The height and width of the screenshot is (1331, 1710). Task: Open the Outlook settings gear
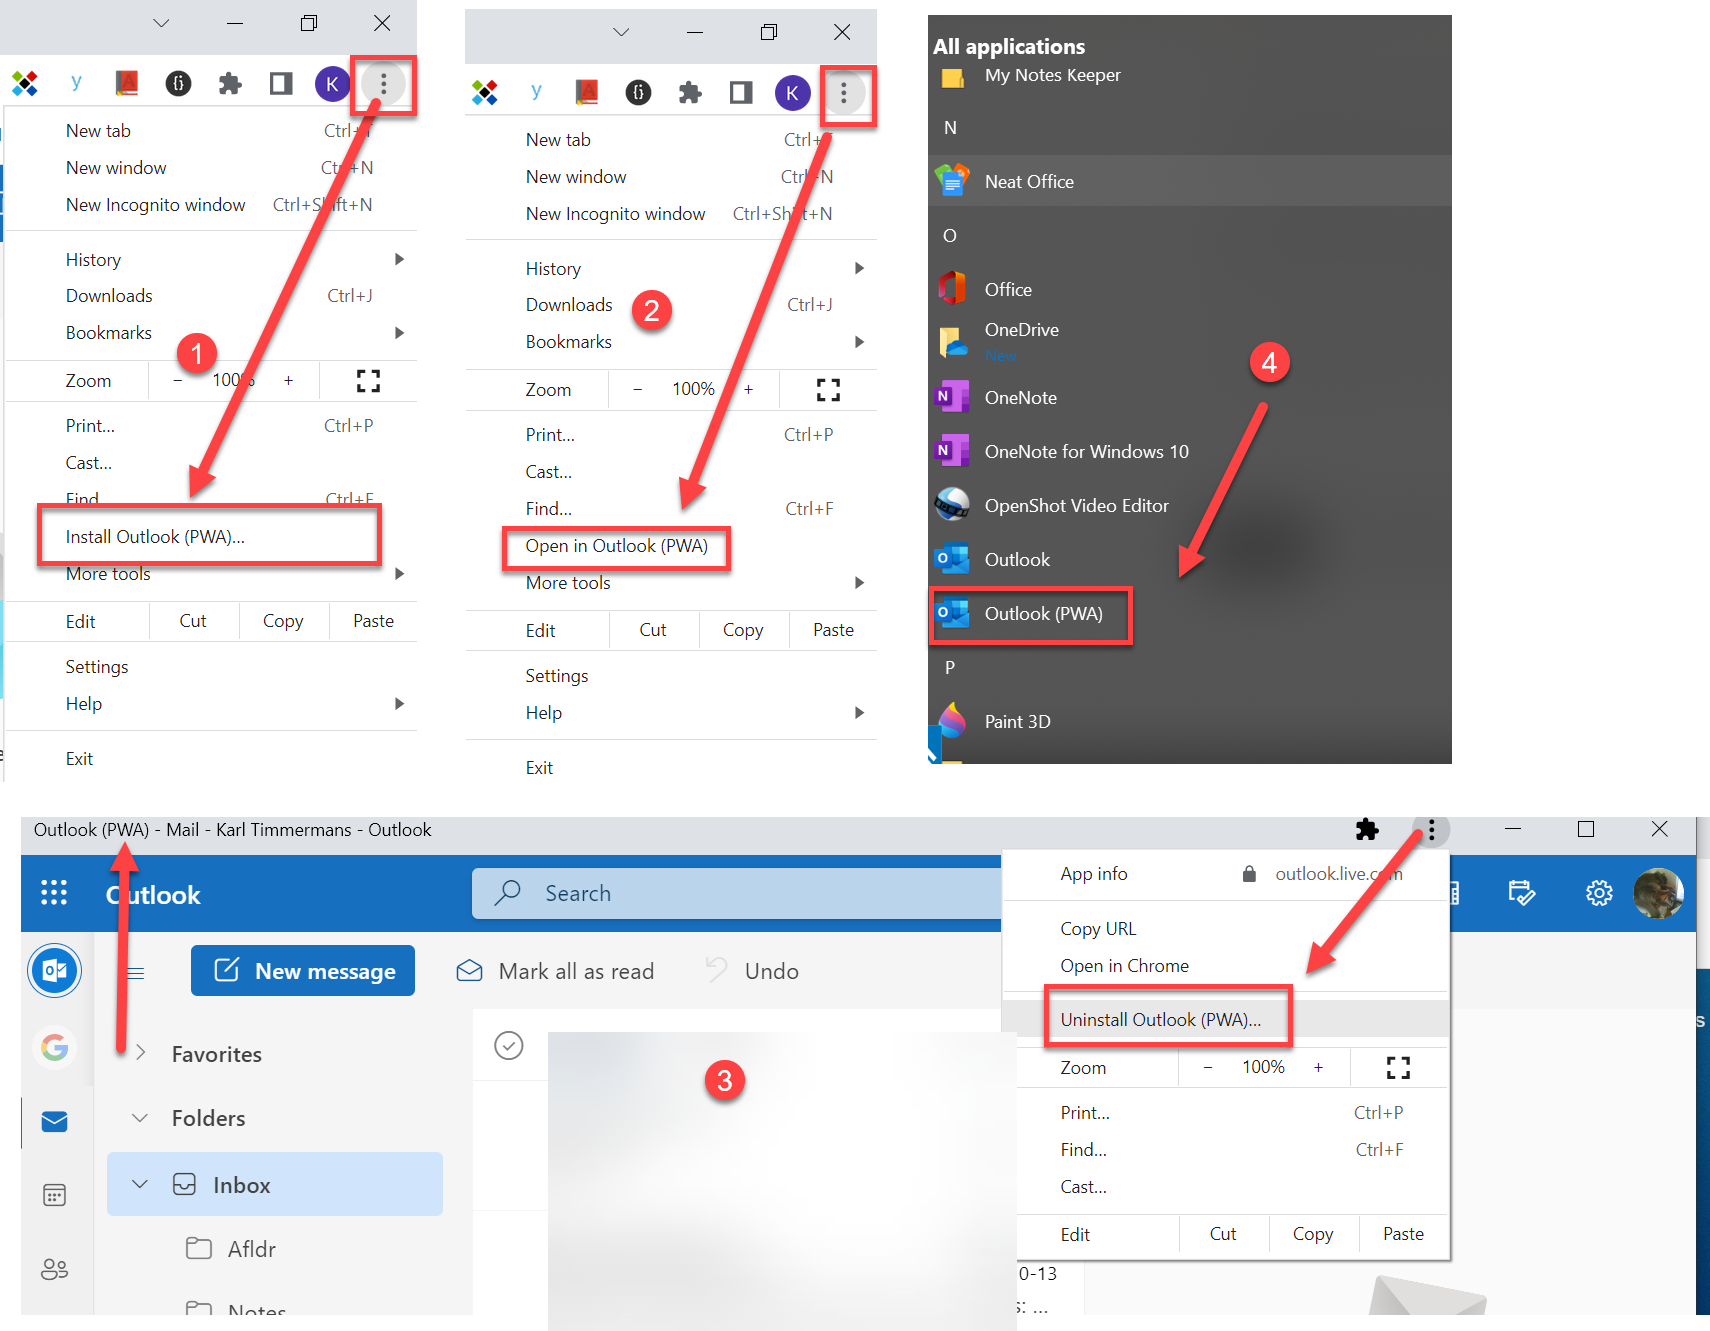[1598, 893]
